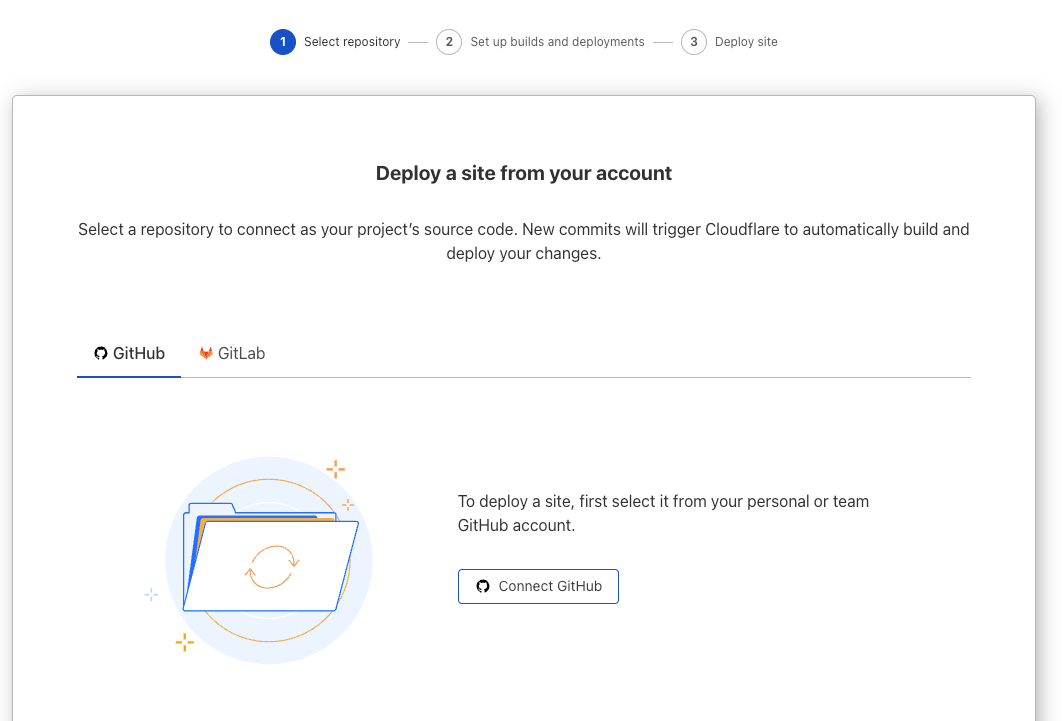Click the Deploy a site from your account heading
Screen dimensions: 1062x721
point(524,173)
